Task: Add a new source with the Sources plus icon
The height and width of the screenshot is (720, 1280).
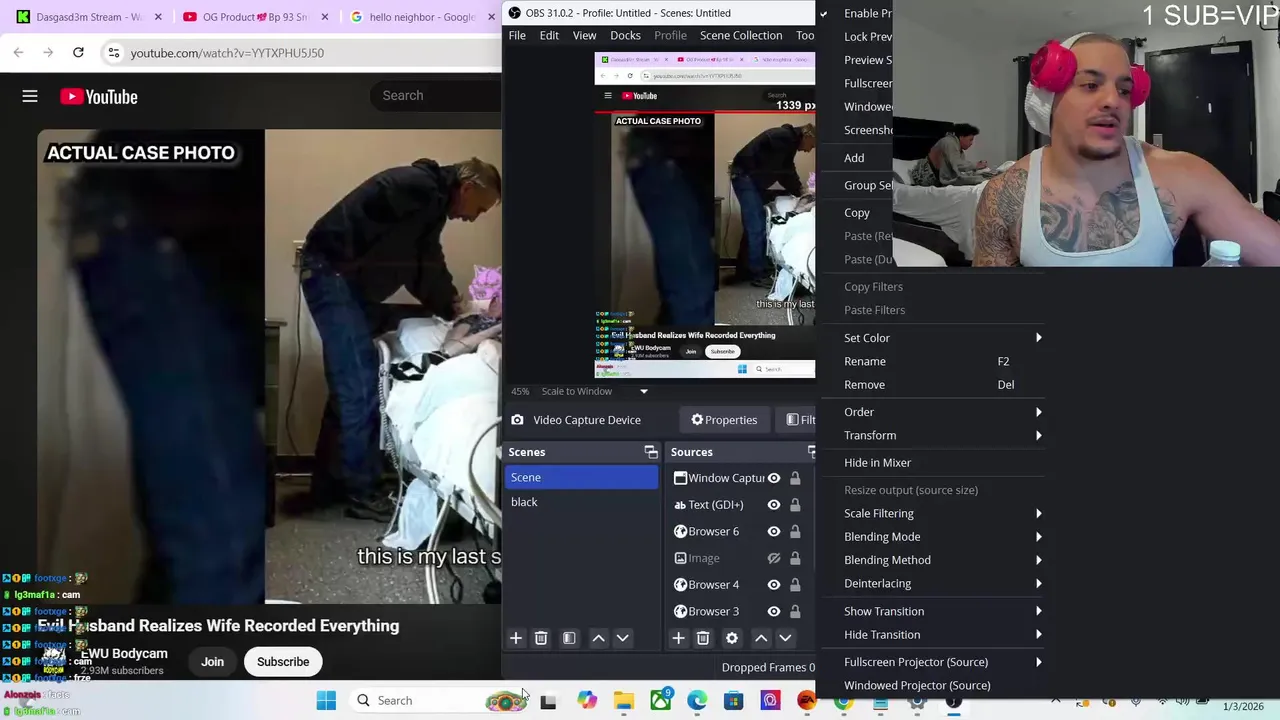Action: (678, 638)
